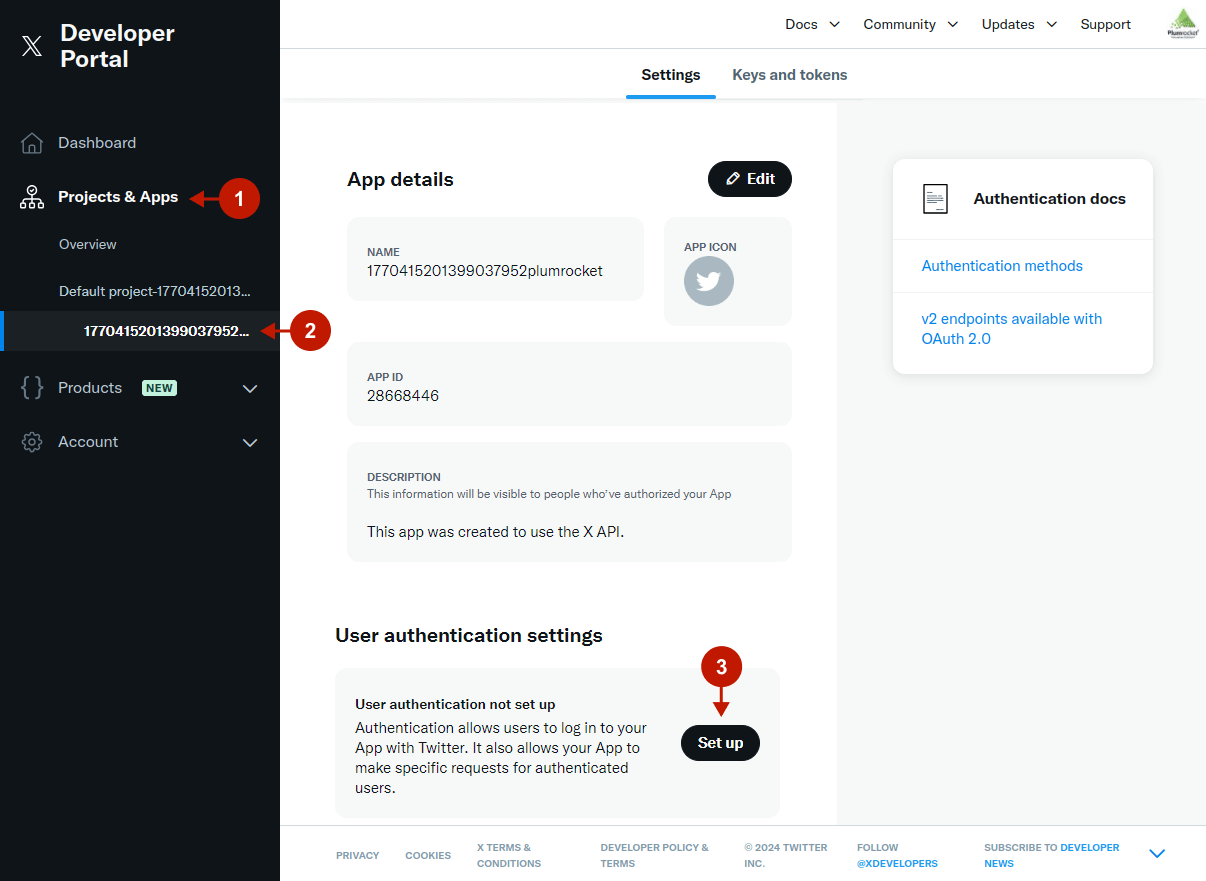
Task: Open the Default project-17704152013... item
Action: pyautogui.click(x=155, y=291)
